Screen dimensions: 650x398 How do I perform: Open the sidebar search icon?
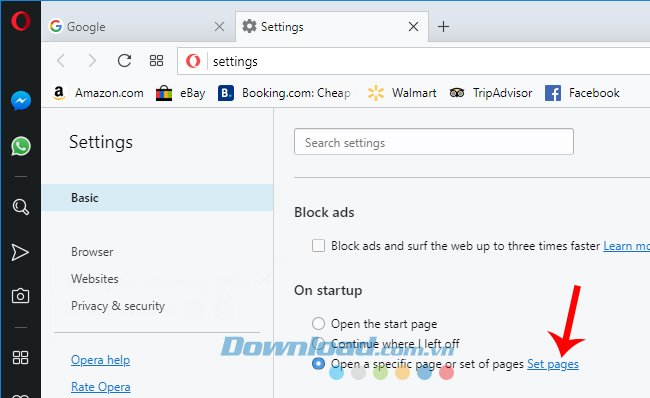click(21, 206)
